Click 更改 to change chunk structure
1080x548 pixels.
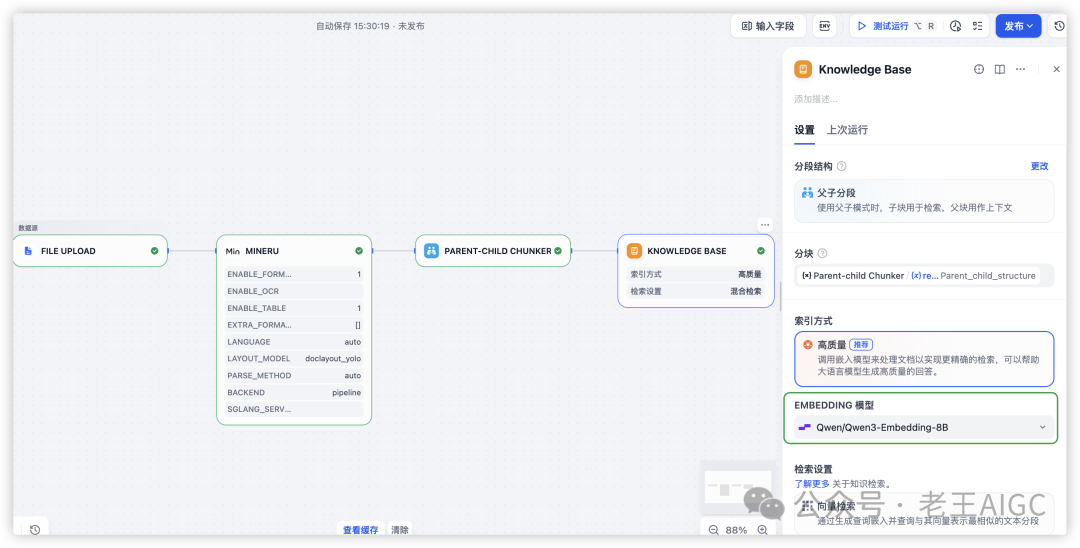point(1039,166)
